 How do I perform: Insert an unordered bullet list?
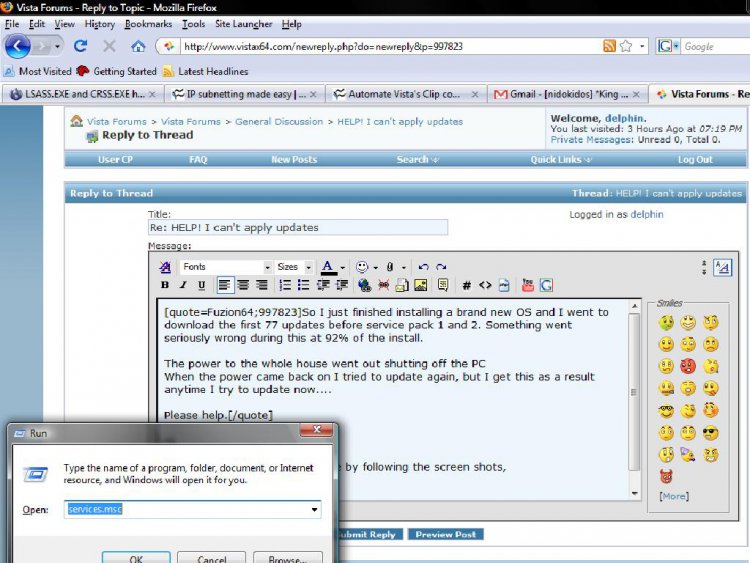pos(303,285)
